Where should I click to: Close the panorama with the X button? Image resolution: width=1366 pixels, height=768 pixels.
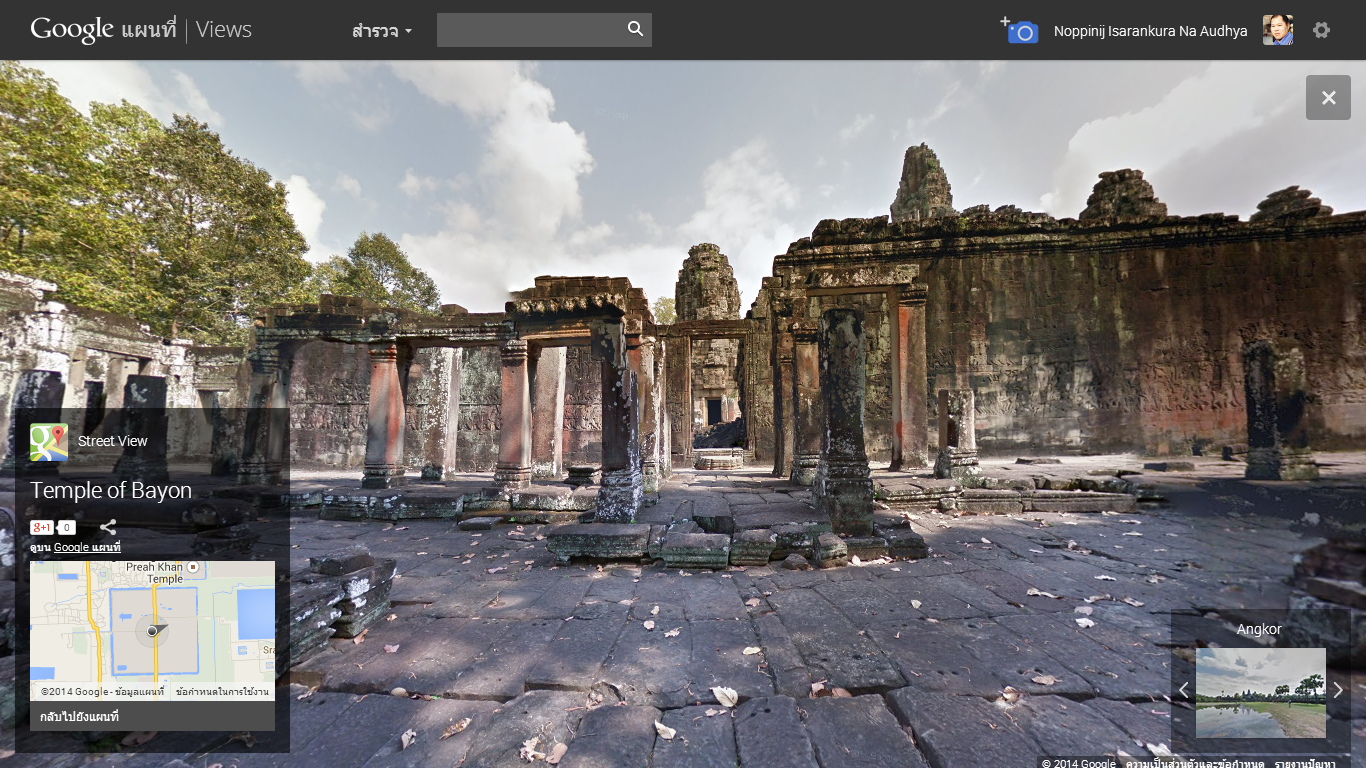[1328, 97]
